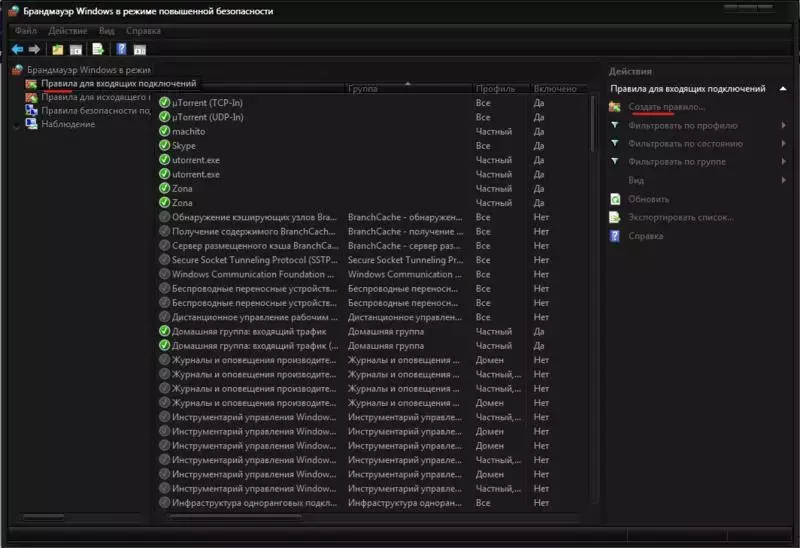Click the Обновить refresh icon
800x548 pixels.
point(615,199)
